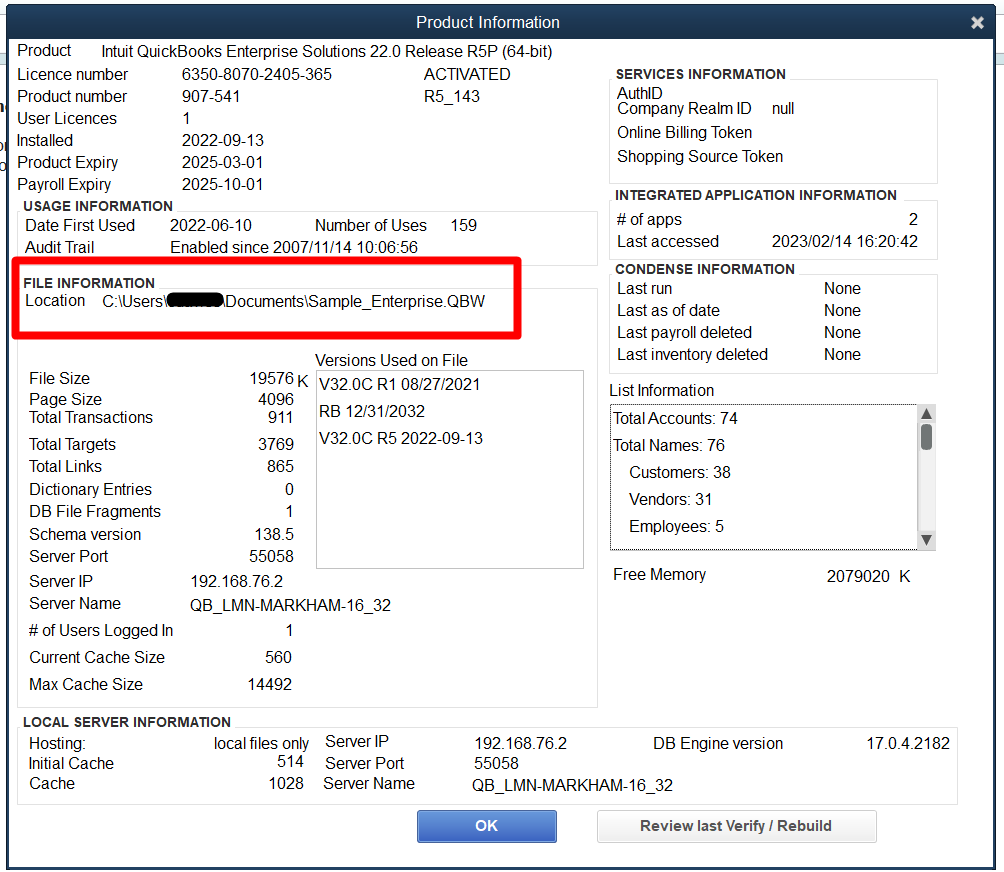Click Total Targets value 3769

(x=276, y=444)
